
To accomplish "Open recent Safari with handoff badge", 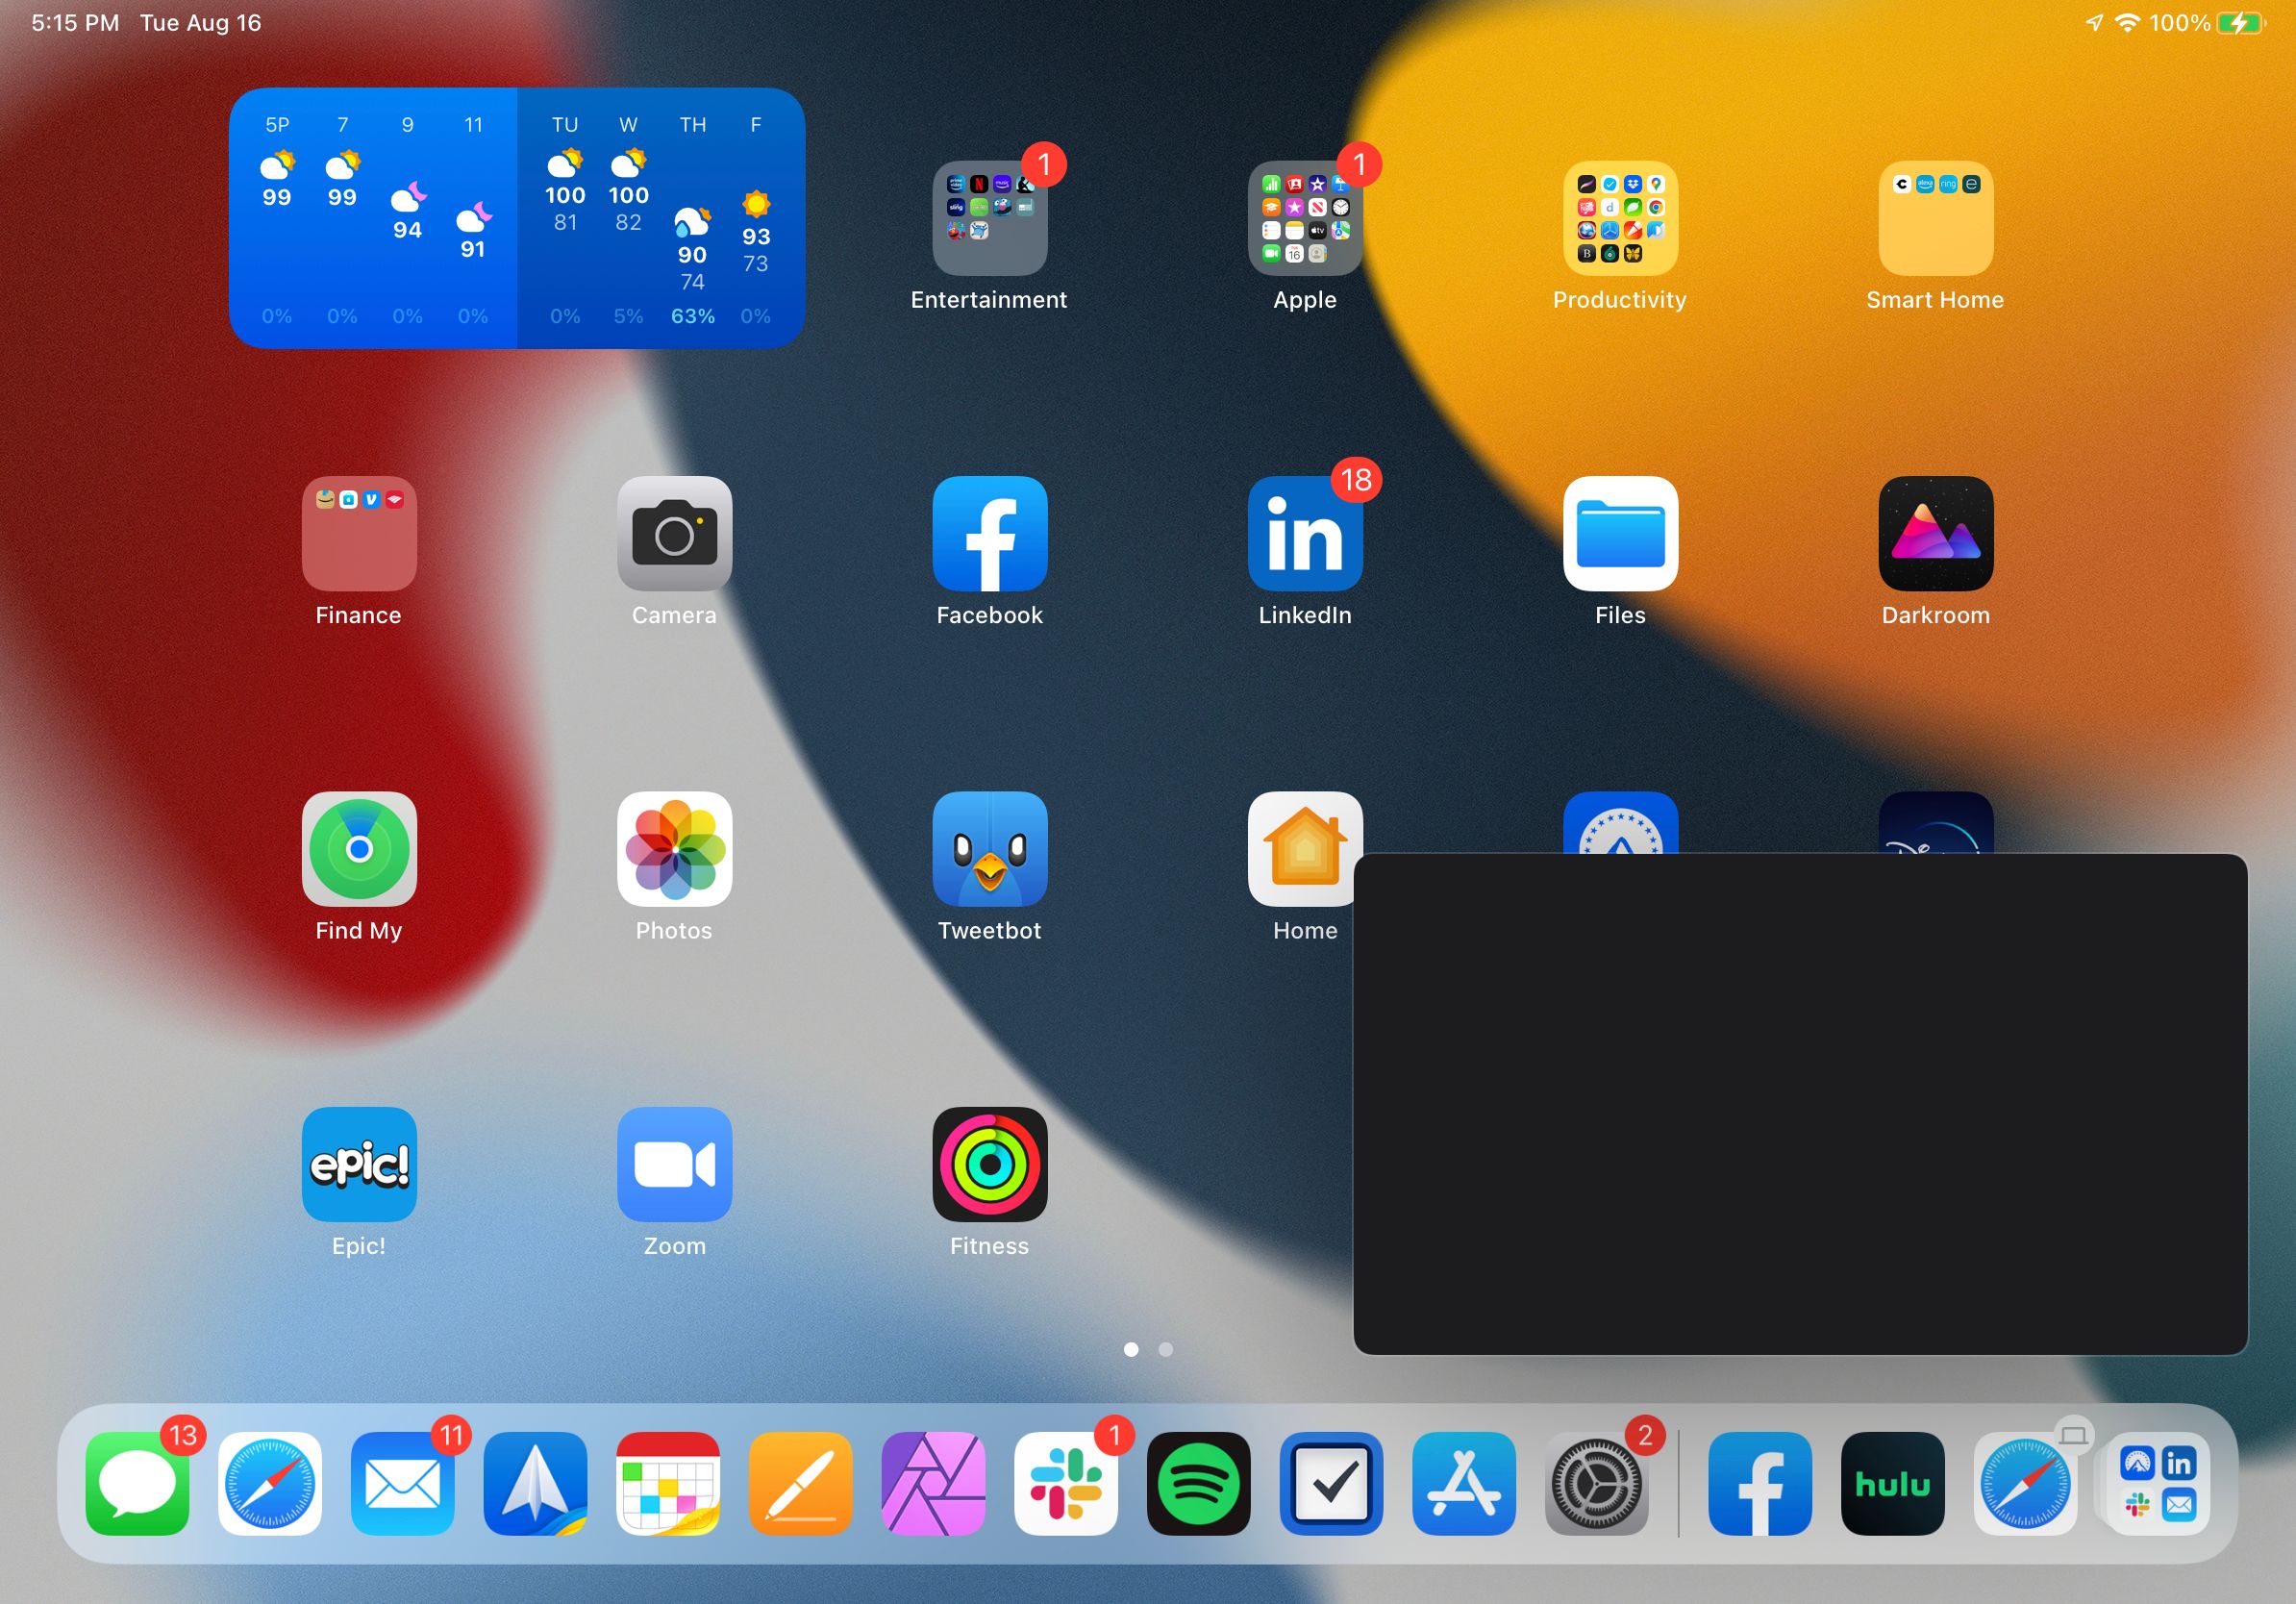I will pos(2025,1483).
